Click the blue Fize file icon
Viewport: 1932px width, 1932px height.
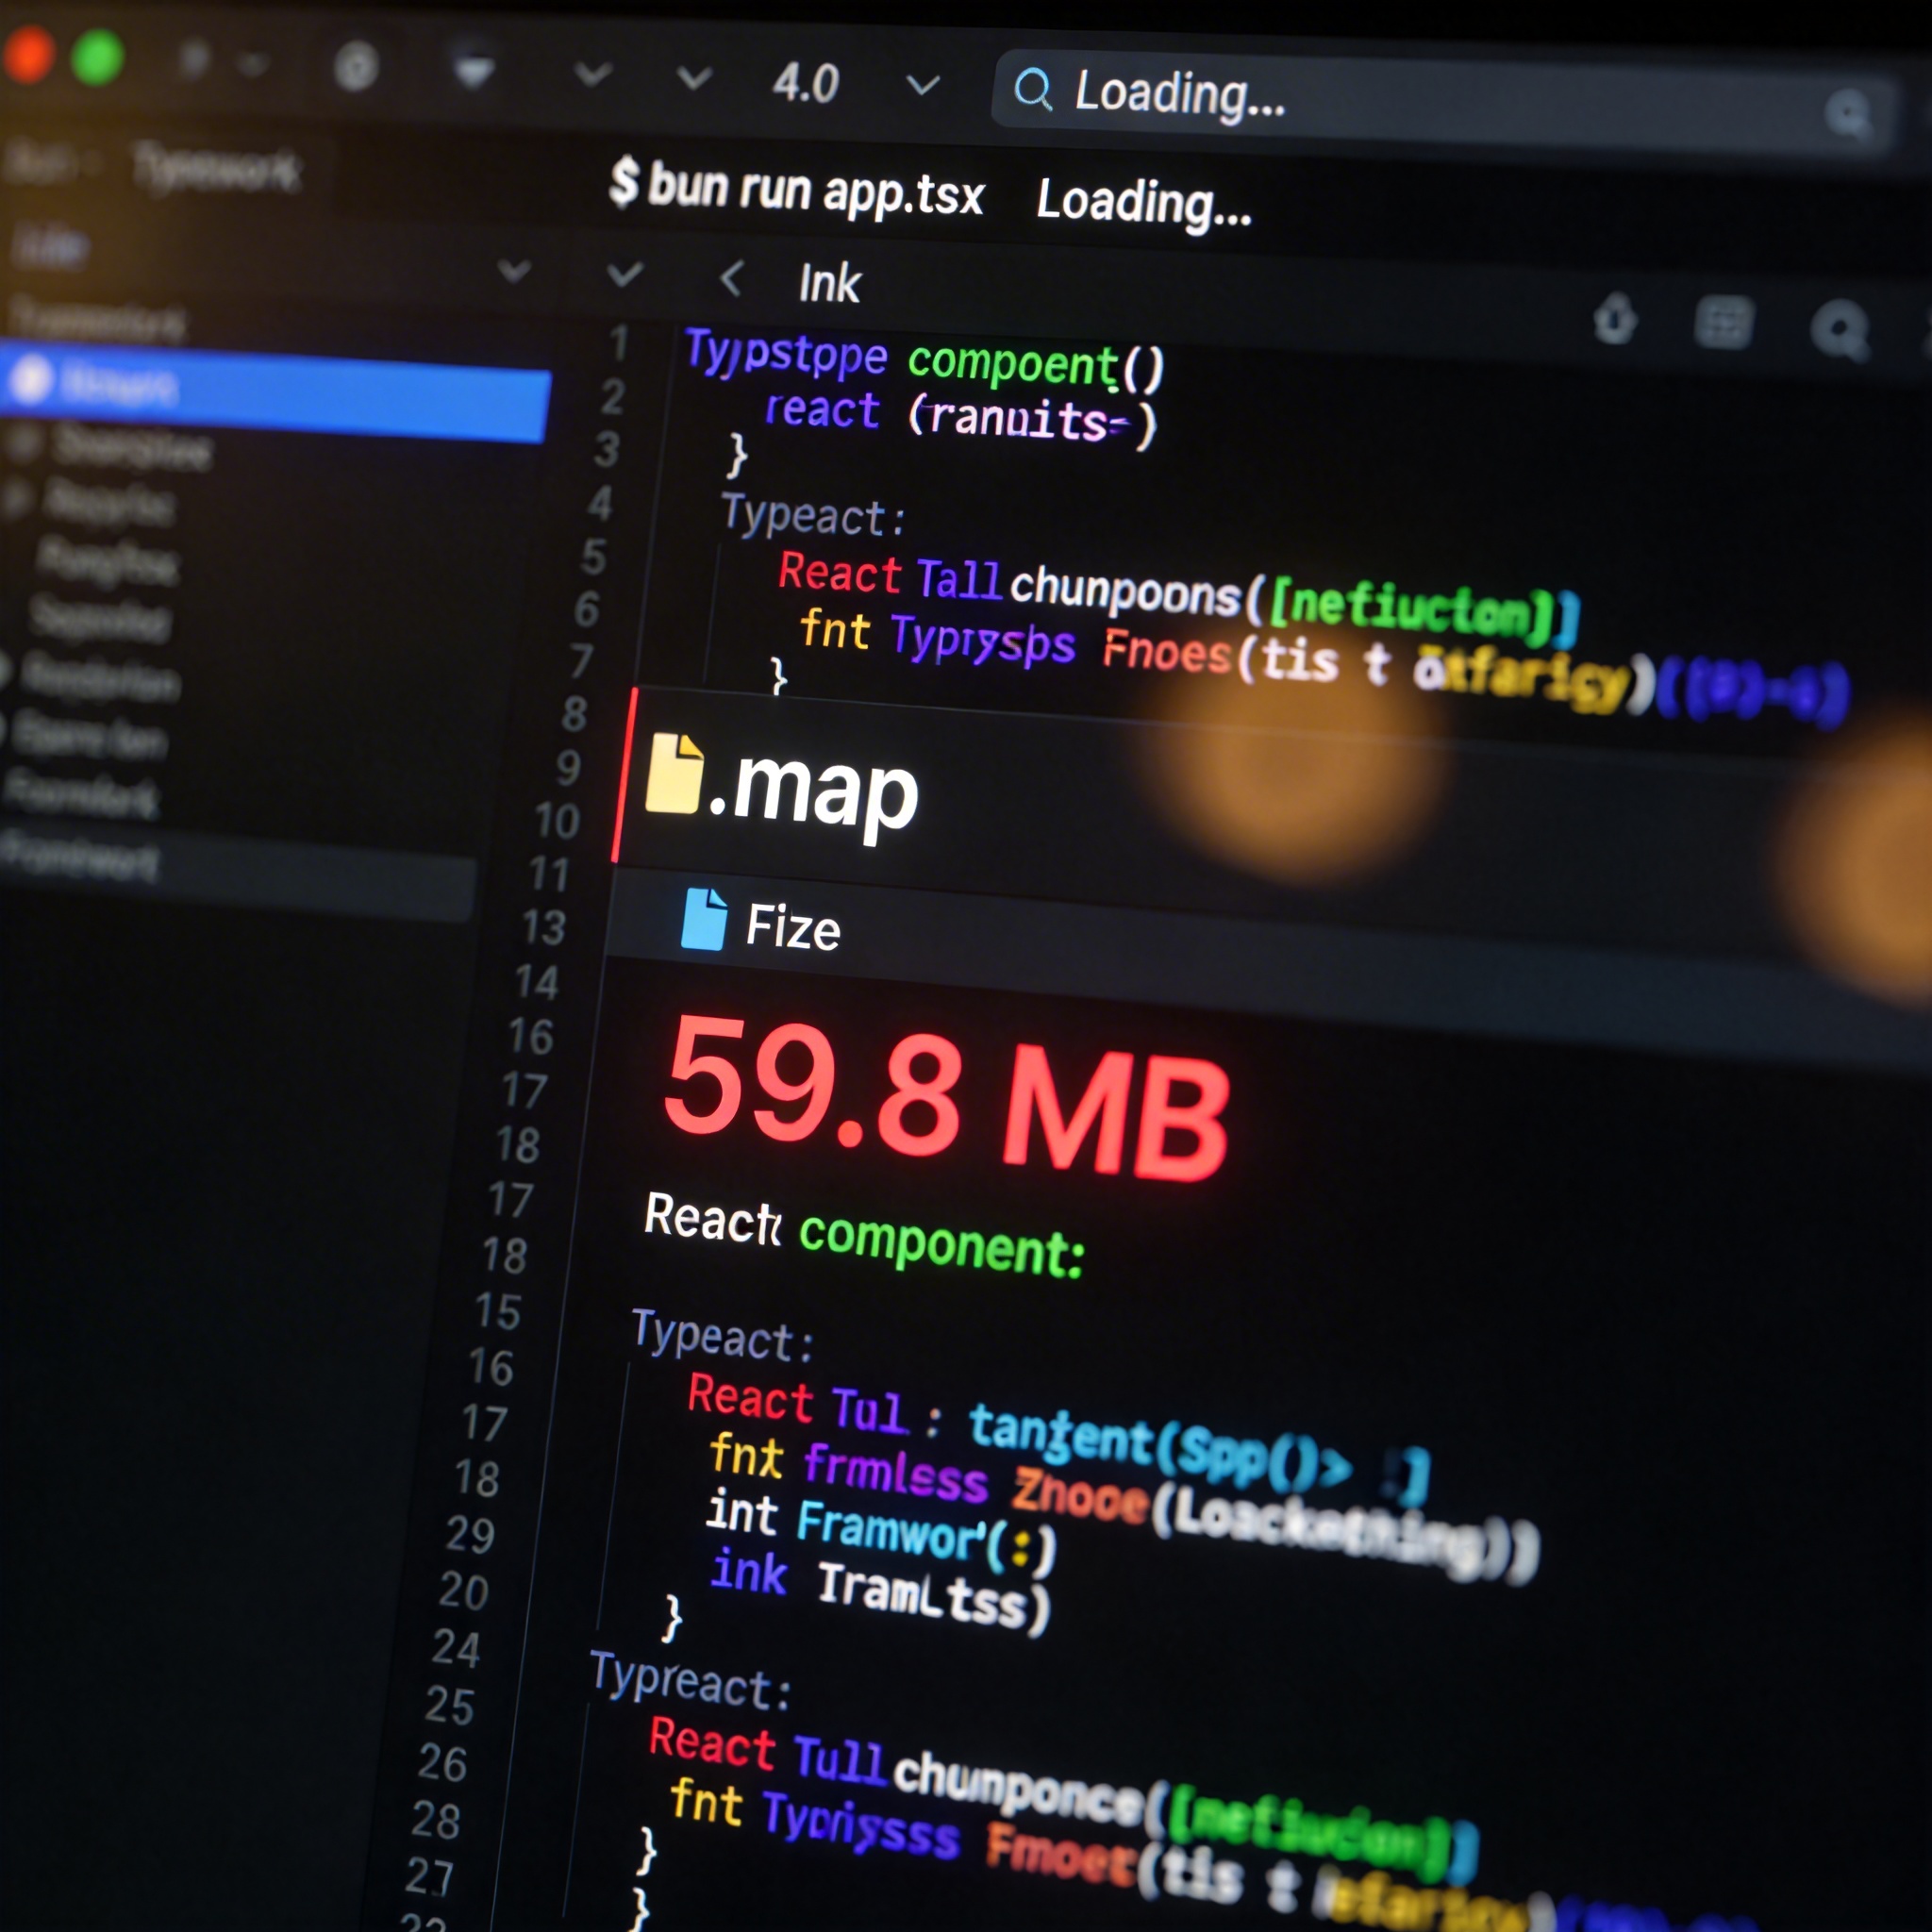pos(704,918)
